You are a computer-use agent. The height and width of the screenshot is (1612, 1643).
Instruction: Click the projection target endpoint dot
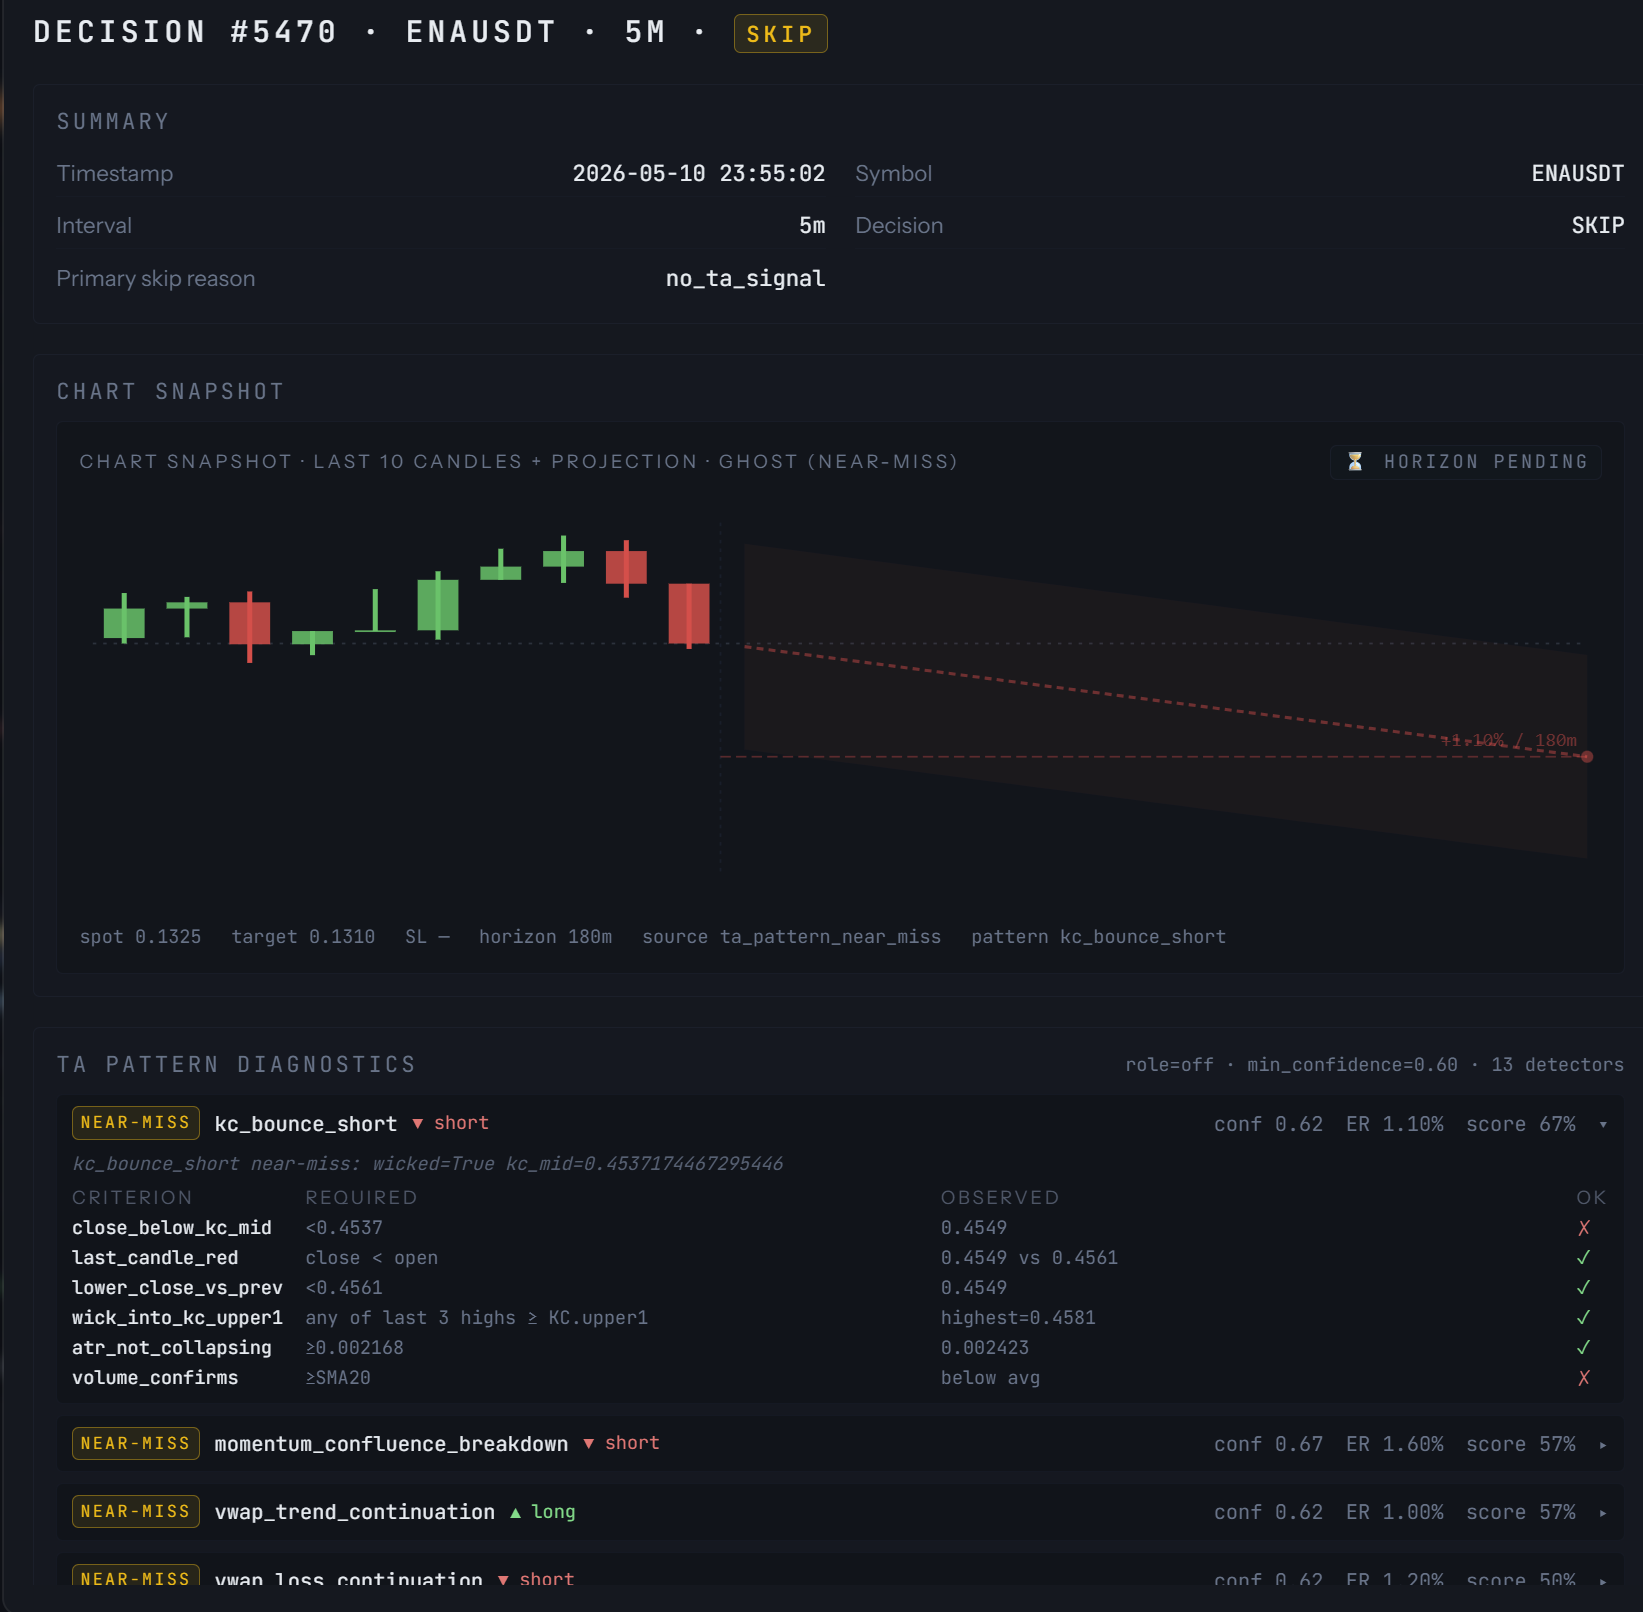[1587, 757]
